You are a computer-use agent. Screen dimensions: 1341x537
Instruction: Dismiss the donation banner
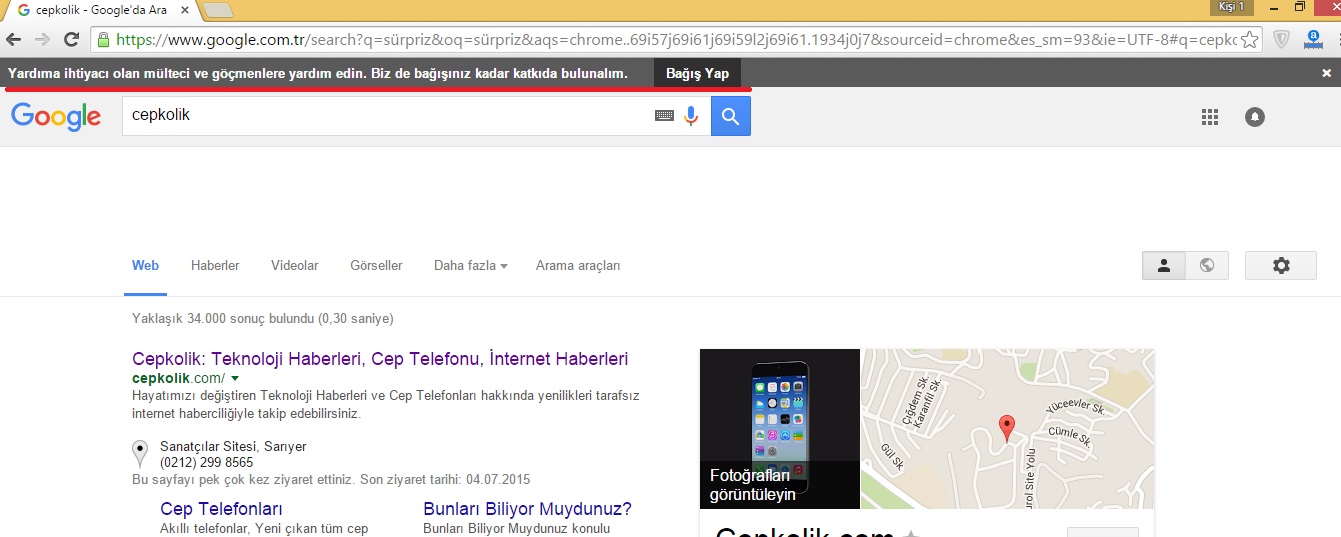click(x=1326, y=73)
